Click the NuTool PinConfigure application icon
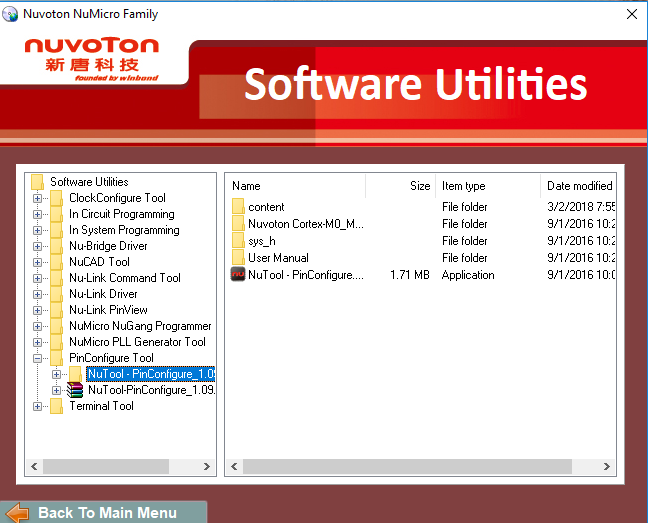Image resolution: width=648 pixels, height=523 pixels. 238,275
